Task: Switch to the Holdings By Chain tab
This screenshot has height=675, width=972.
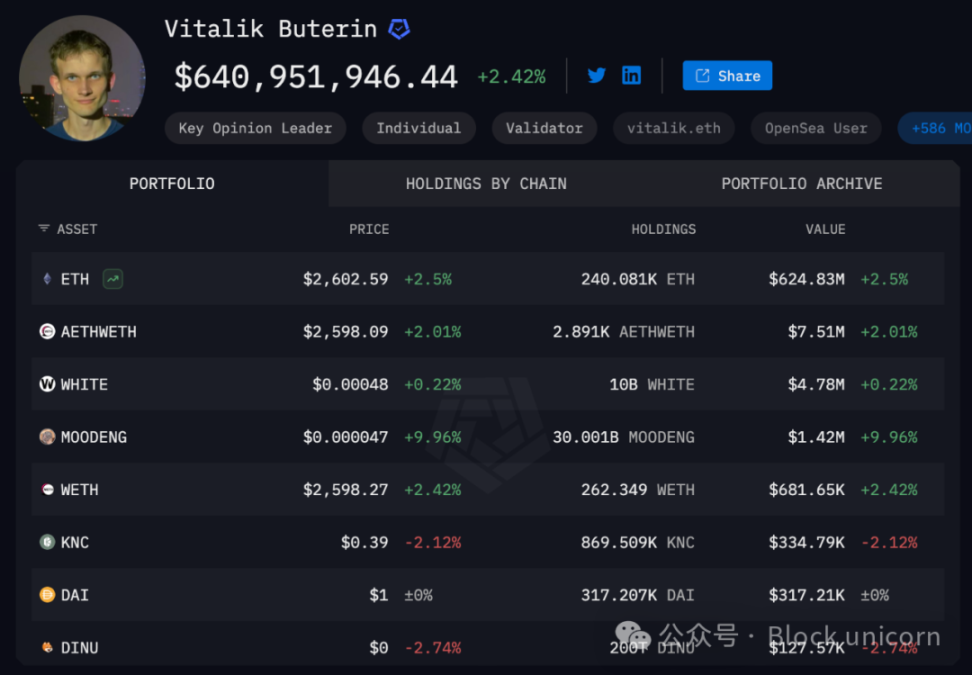Action: 486,184
